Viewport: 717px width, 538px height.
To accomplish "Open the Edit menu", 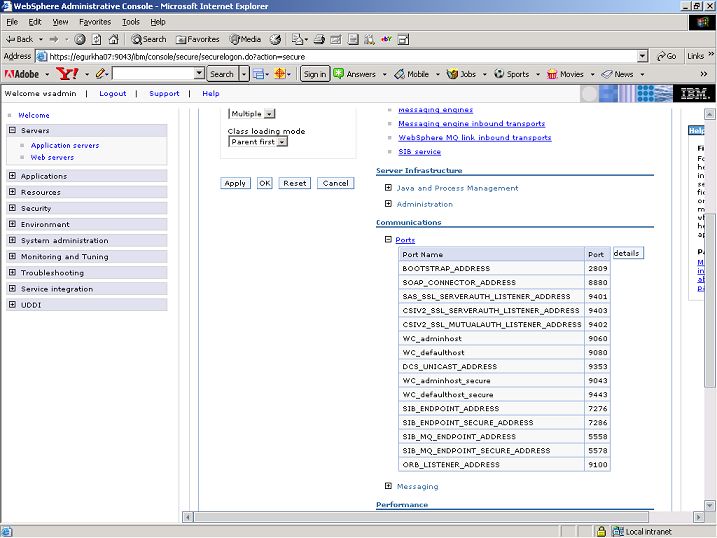I will [35, 22].
